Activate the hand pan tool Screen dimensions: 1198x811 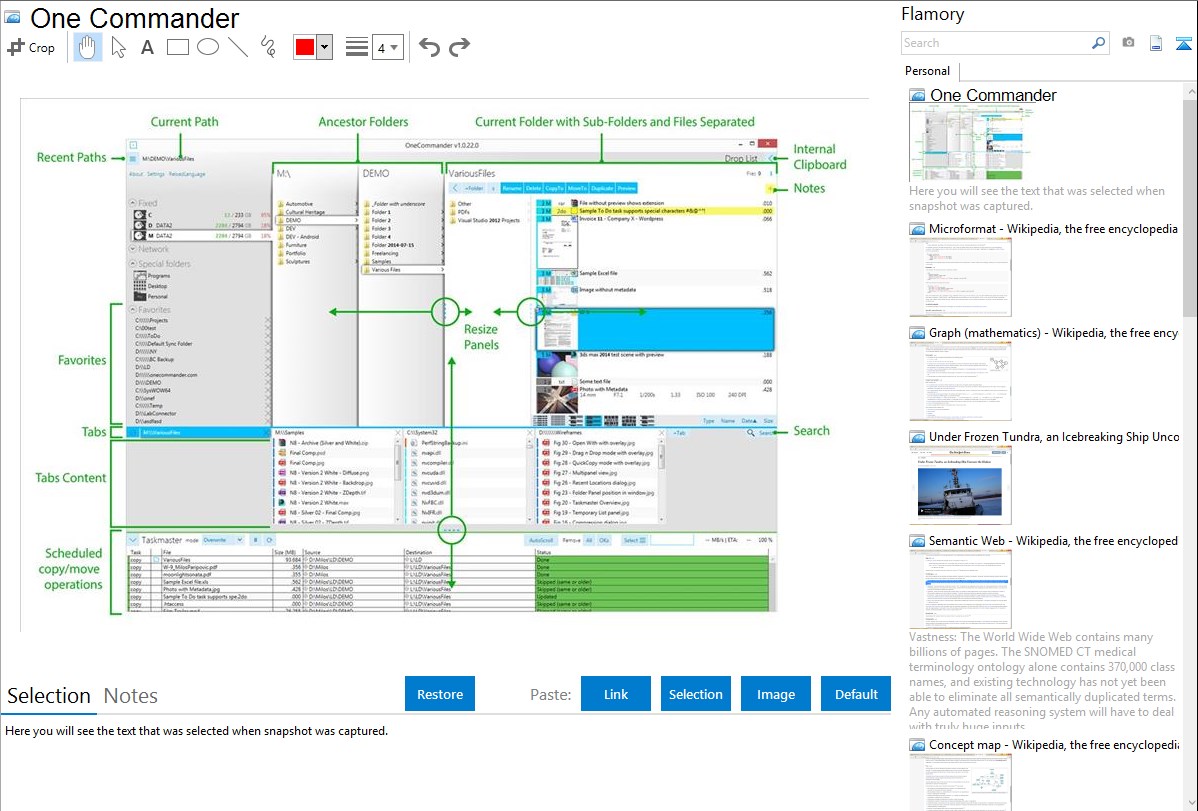87,47
